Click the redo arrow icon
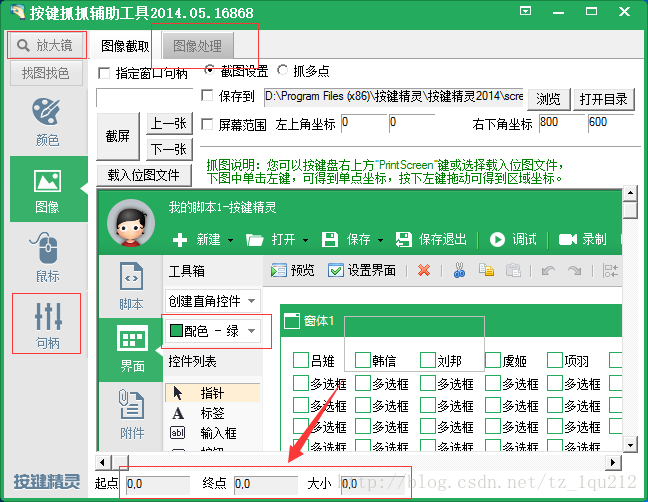Viewport: 648px width, 502px height. pos(575,271)
